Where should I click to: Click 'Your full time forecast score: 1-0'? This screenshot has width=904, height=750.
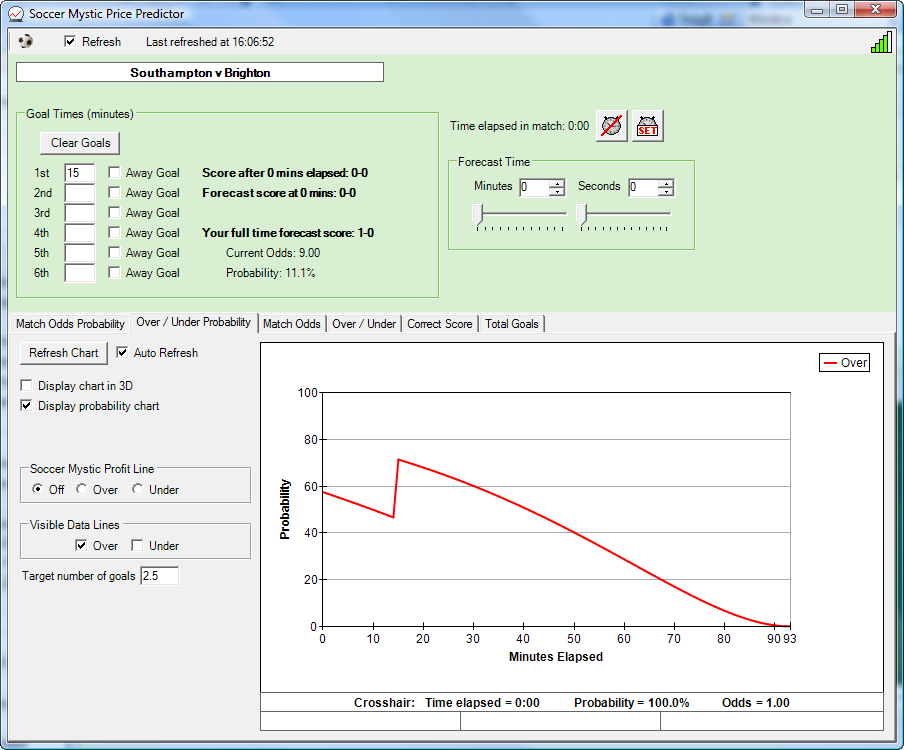coord(288,233)
